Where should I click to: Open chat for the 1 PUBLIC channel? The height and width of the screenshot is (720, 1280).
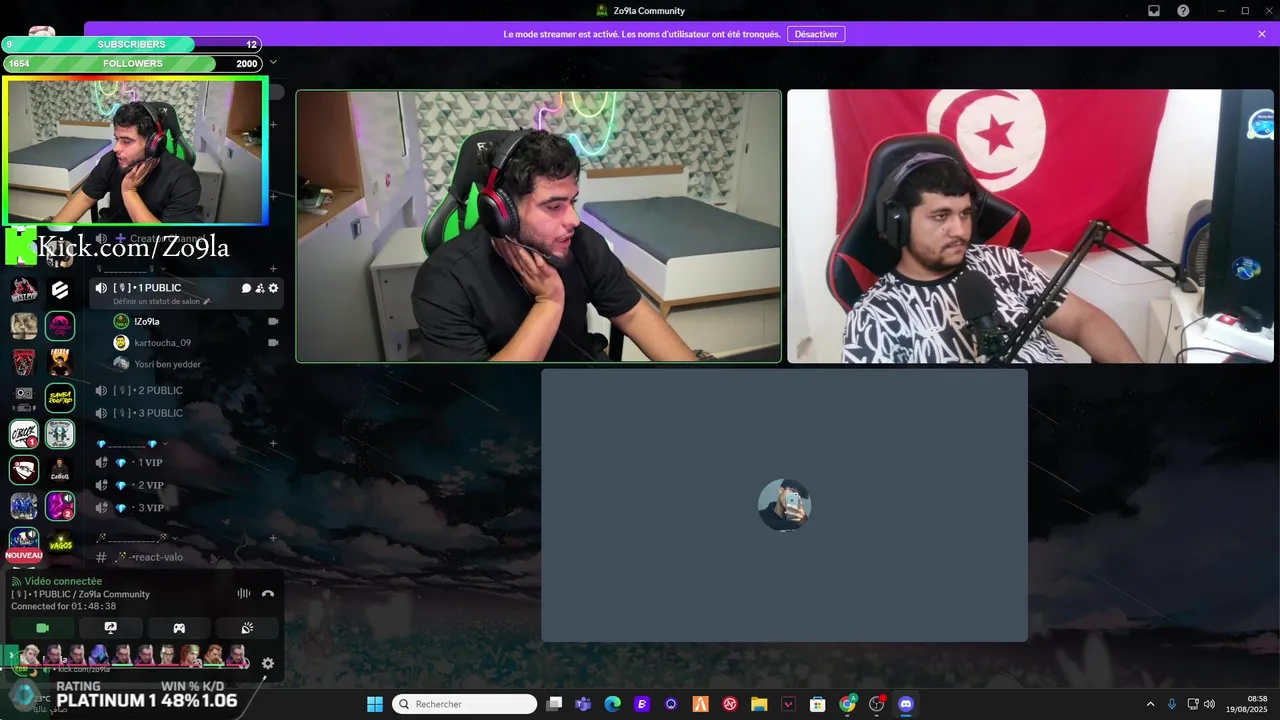coord(246,288)
